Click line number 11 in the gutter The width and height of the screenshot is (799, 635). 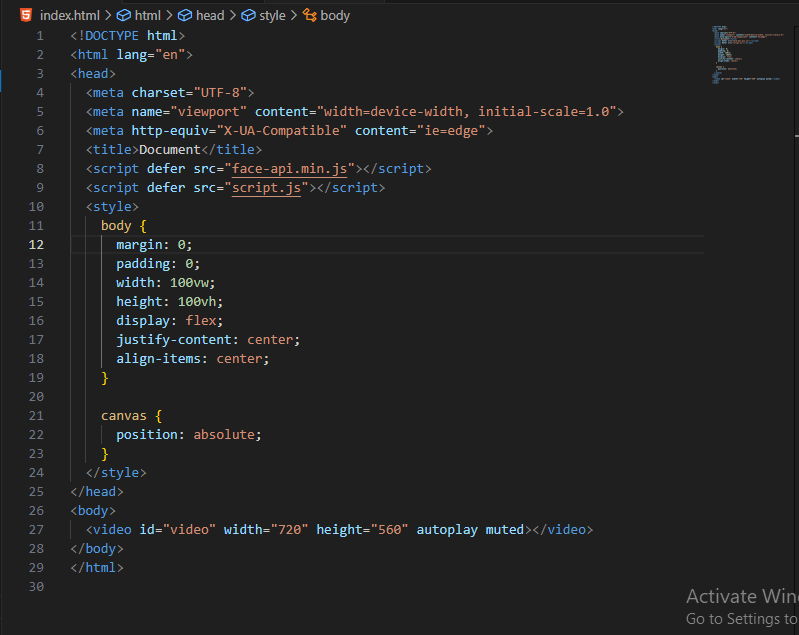(x=36, y=226)
